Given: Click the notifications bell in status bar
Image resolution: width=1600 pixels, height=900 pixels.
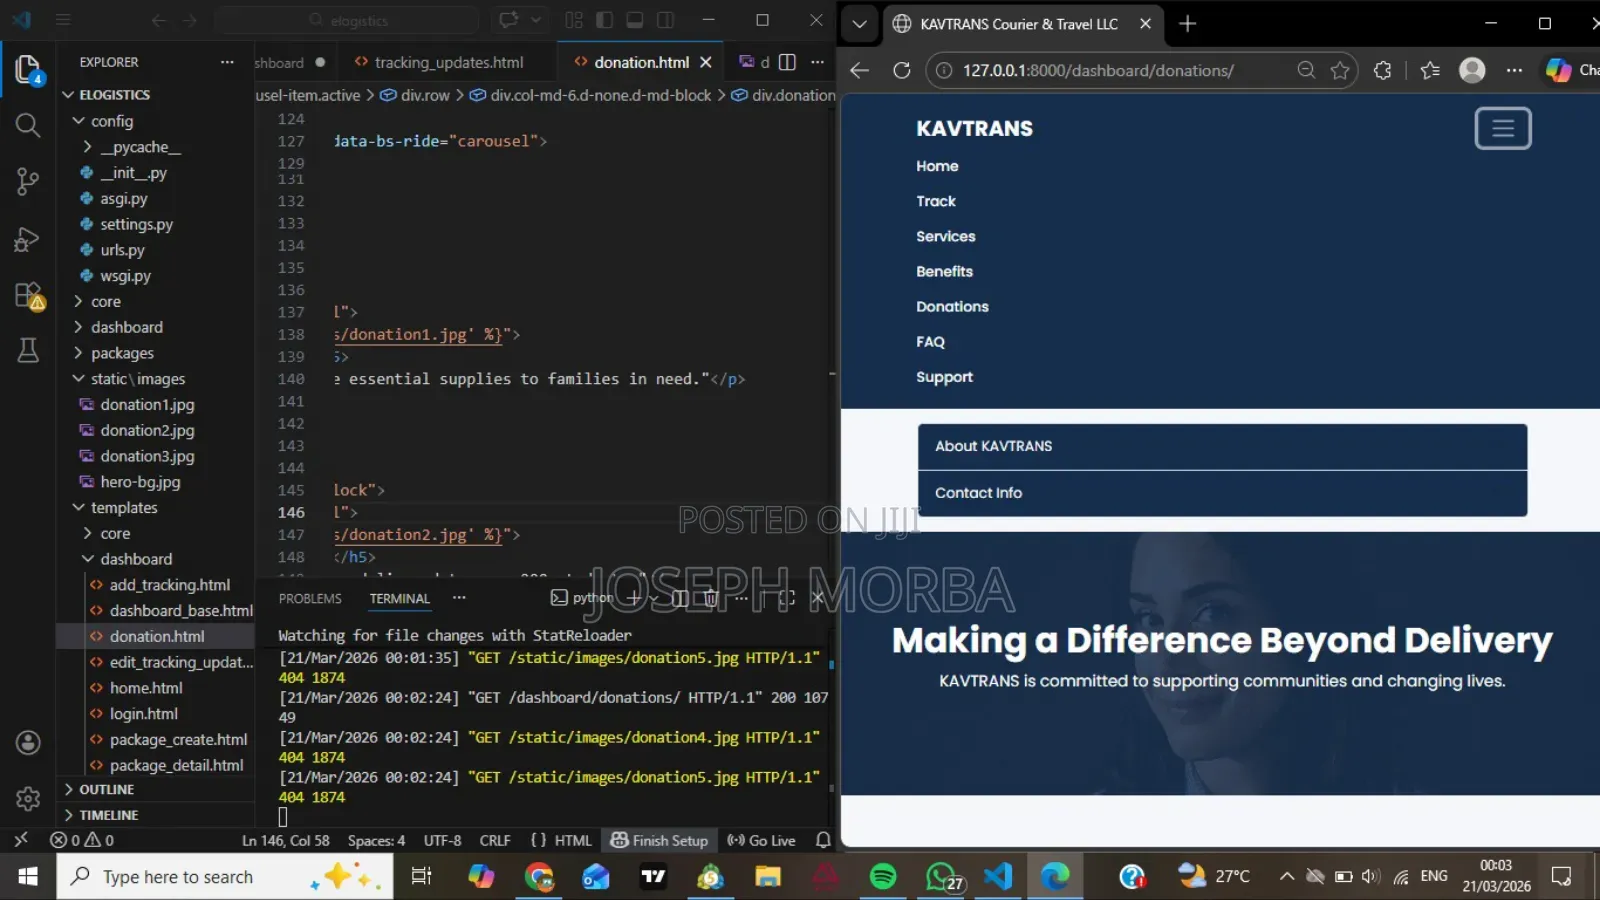Looking at the screenshot, I should pos(823,840).
